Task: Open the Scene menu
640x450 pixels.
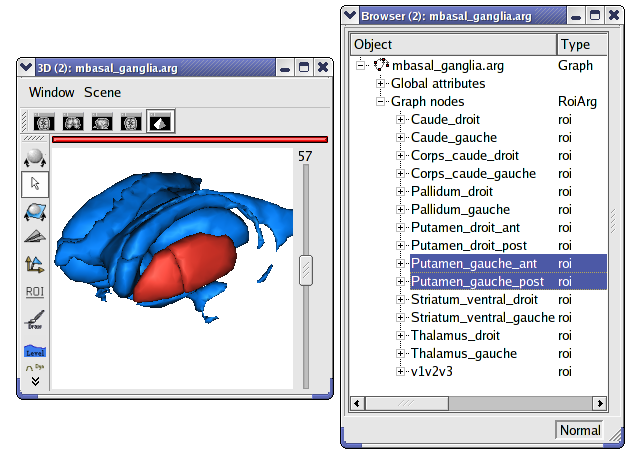Action: click(x=102, y=92)
